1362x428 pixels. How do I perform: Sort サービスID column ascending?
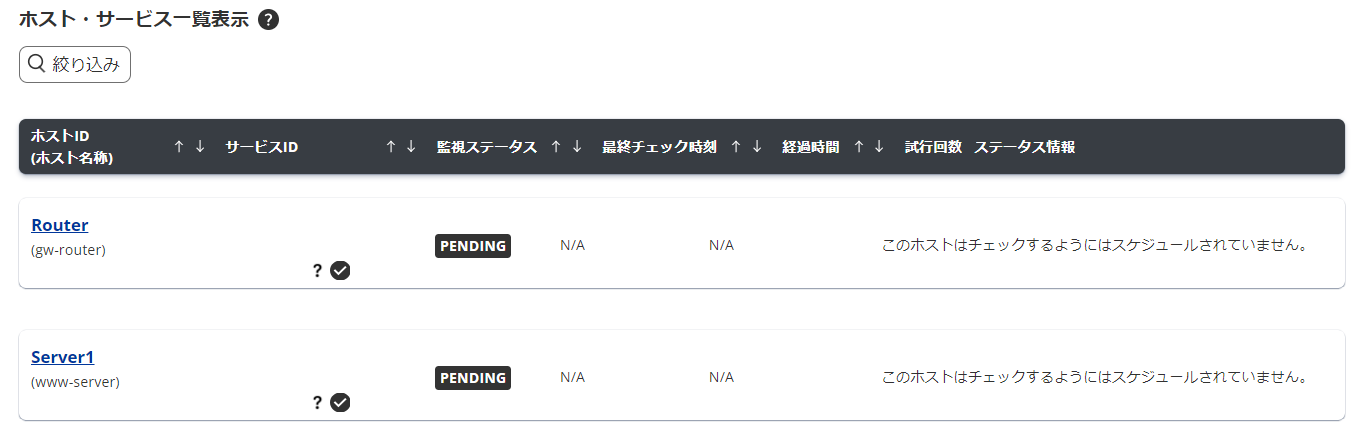coord(390,147)
